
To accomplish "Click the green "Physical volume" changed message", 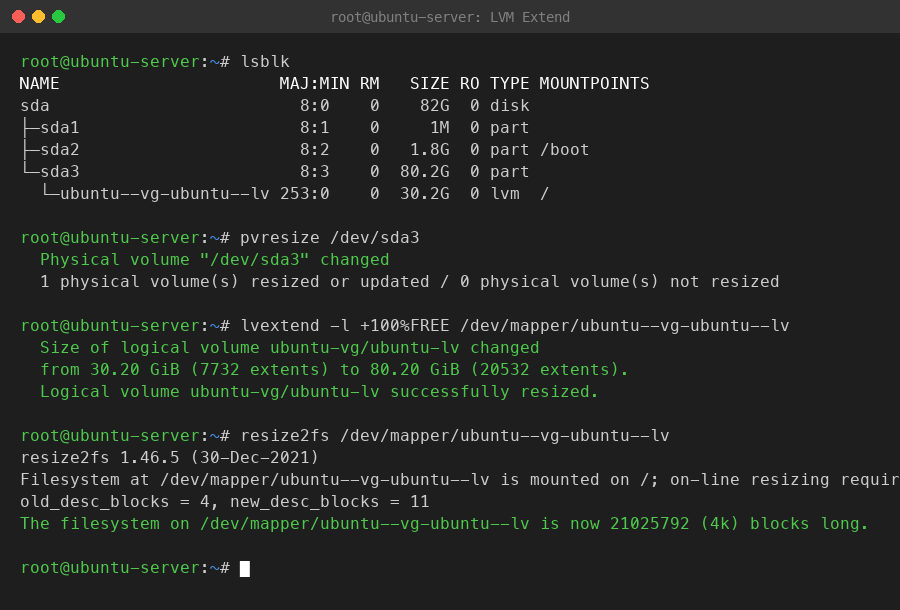I will point(214,260).
